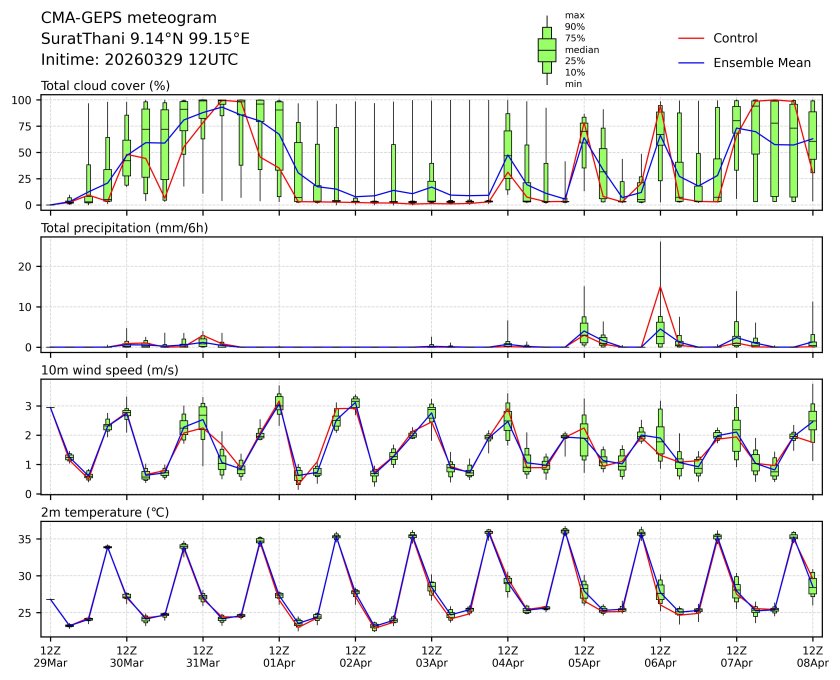Click the red Control legend line

[x=692, y=38]
